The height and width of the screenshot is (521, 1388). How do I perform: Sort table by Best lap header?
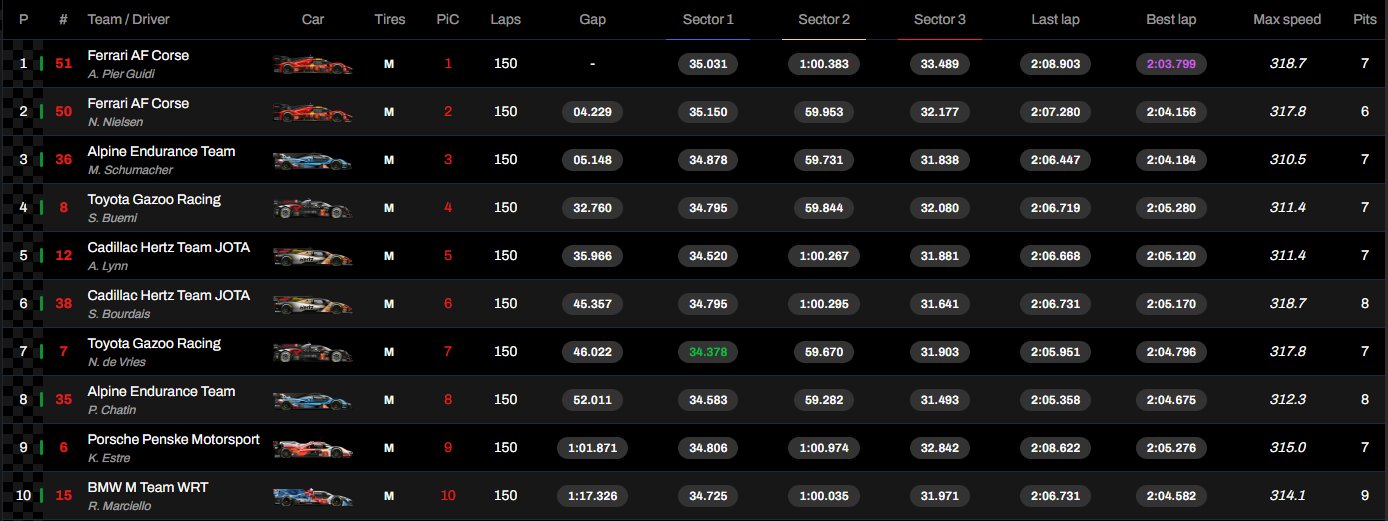pos(1171,20)
